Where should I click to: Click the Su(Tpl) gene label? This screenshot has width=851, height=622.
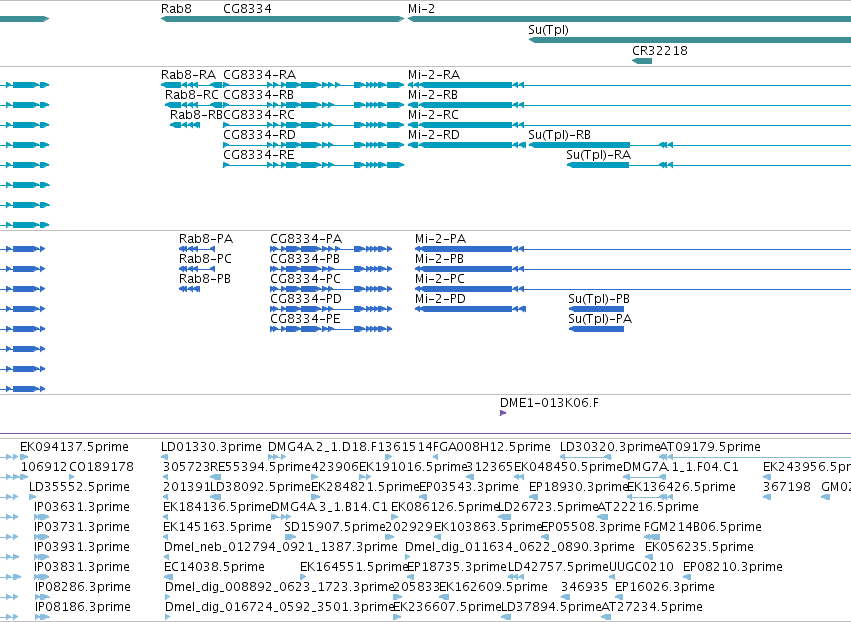pos(548,30)
